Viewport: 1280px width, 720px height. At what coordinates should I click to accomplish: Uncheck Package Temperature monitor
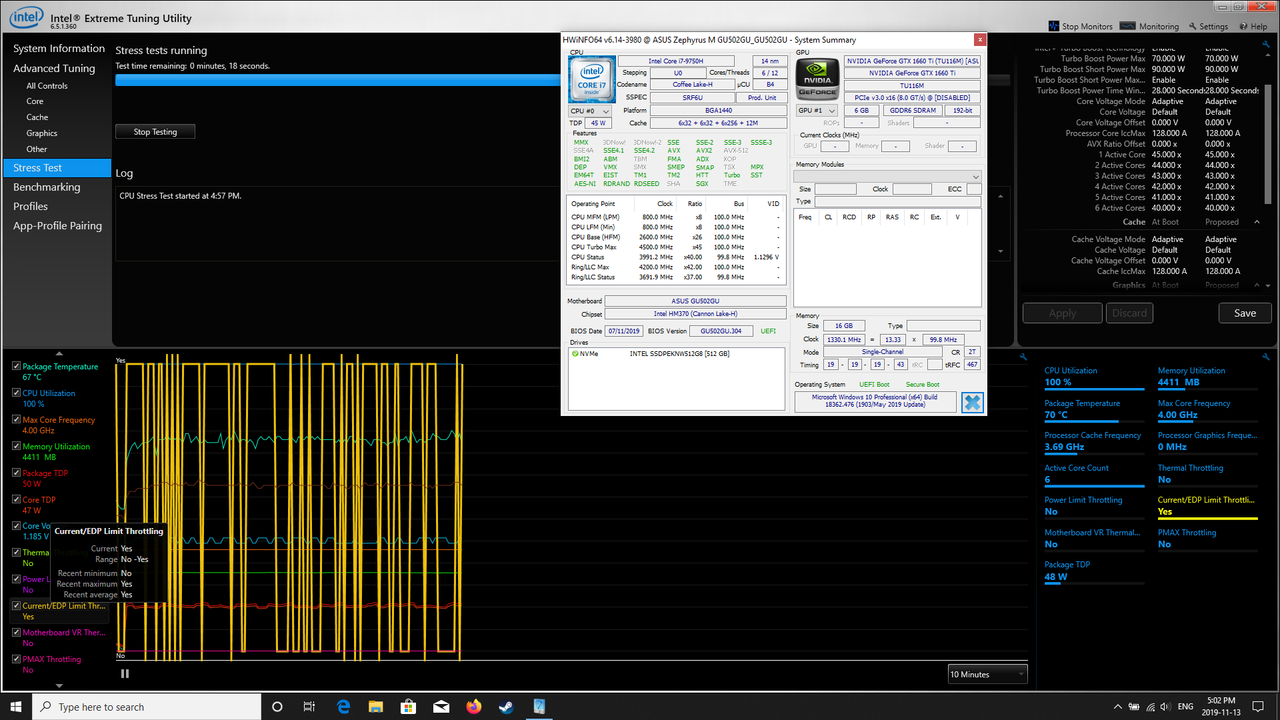point(16,366)
